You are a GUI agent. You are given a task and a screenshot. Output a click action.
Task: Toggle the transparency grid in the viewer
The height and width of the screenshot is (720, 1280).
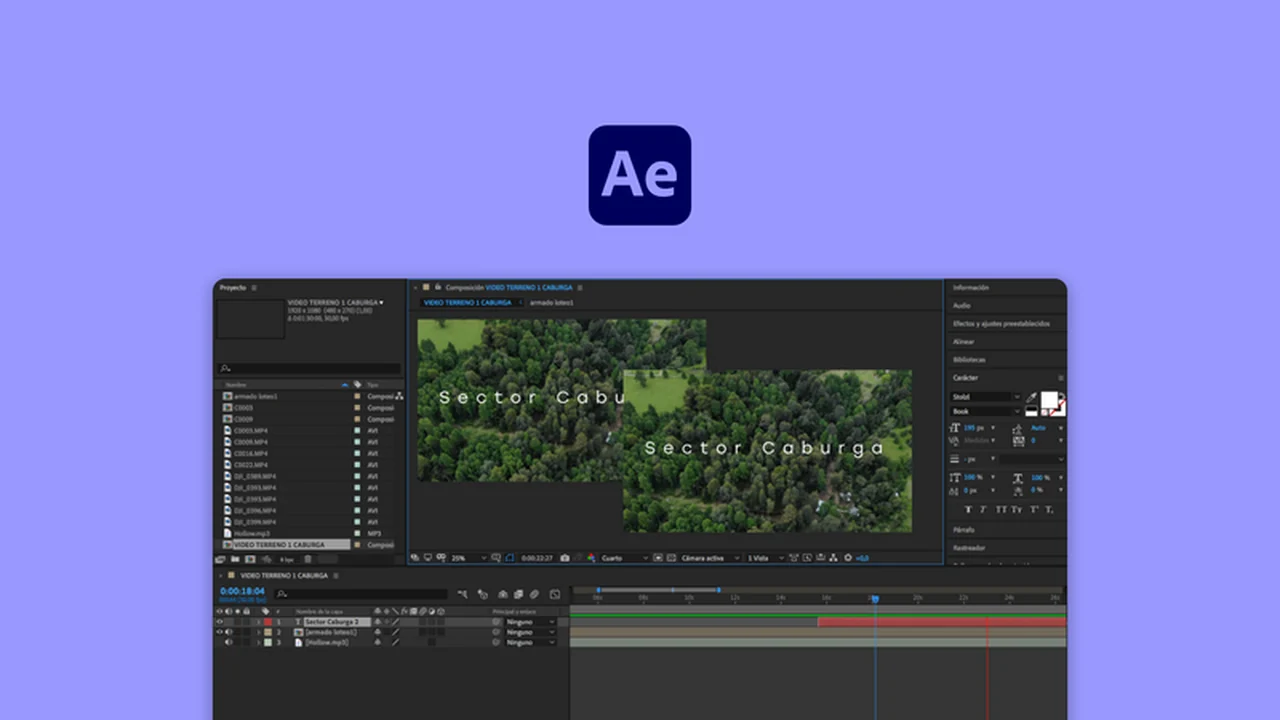pyautogui.click(x=671, y=558)
